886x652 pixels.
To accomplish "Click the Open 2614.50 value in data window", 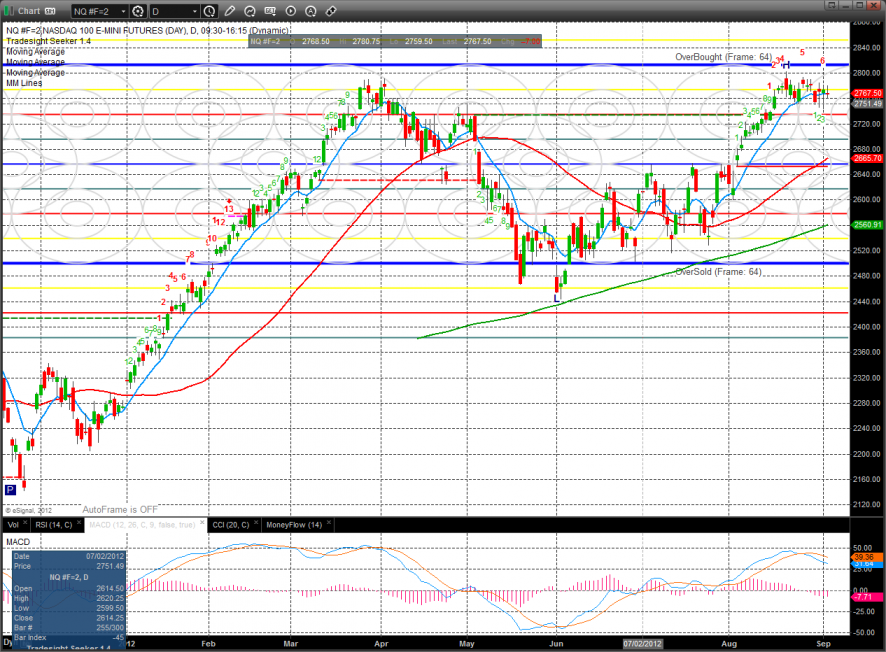I will (x=110, y=588).
